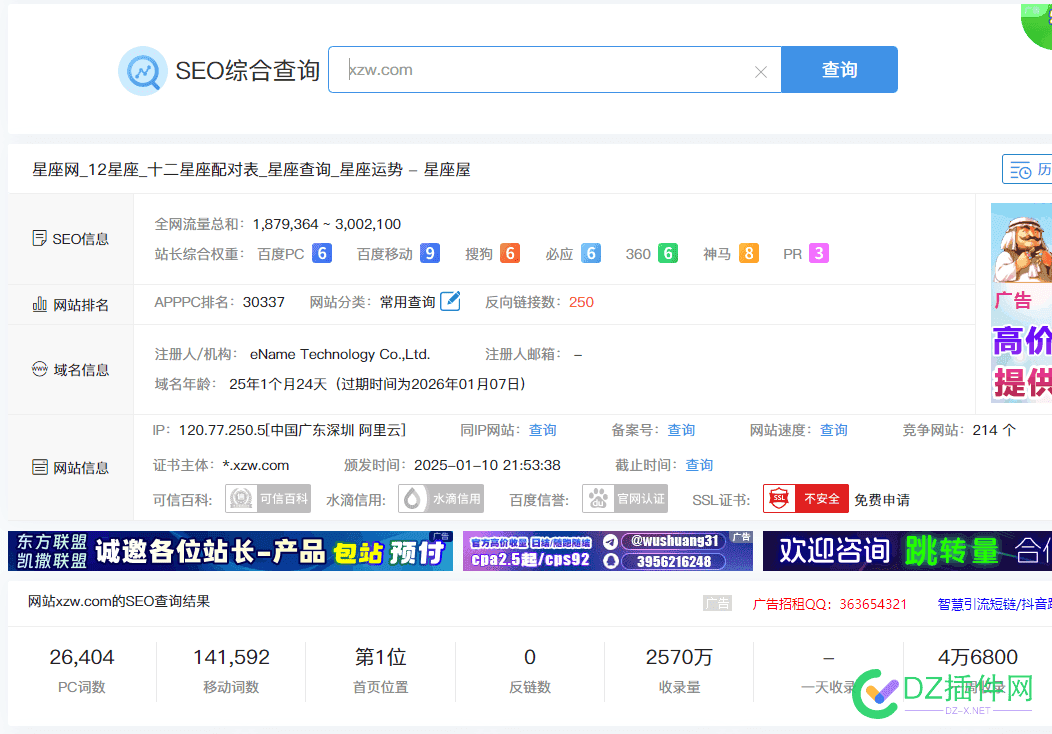
Task: Click the 域名信息 www icon
Action: point(40,369)
